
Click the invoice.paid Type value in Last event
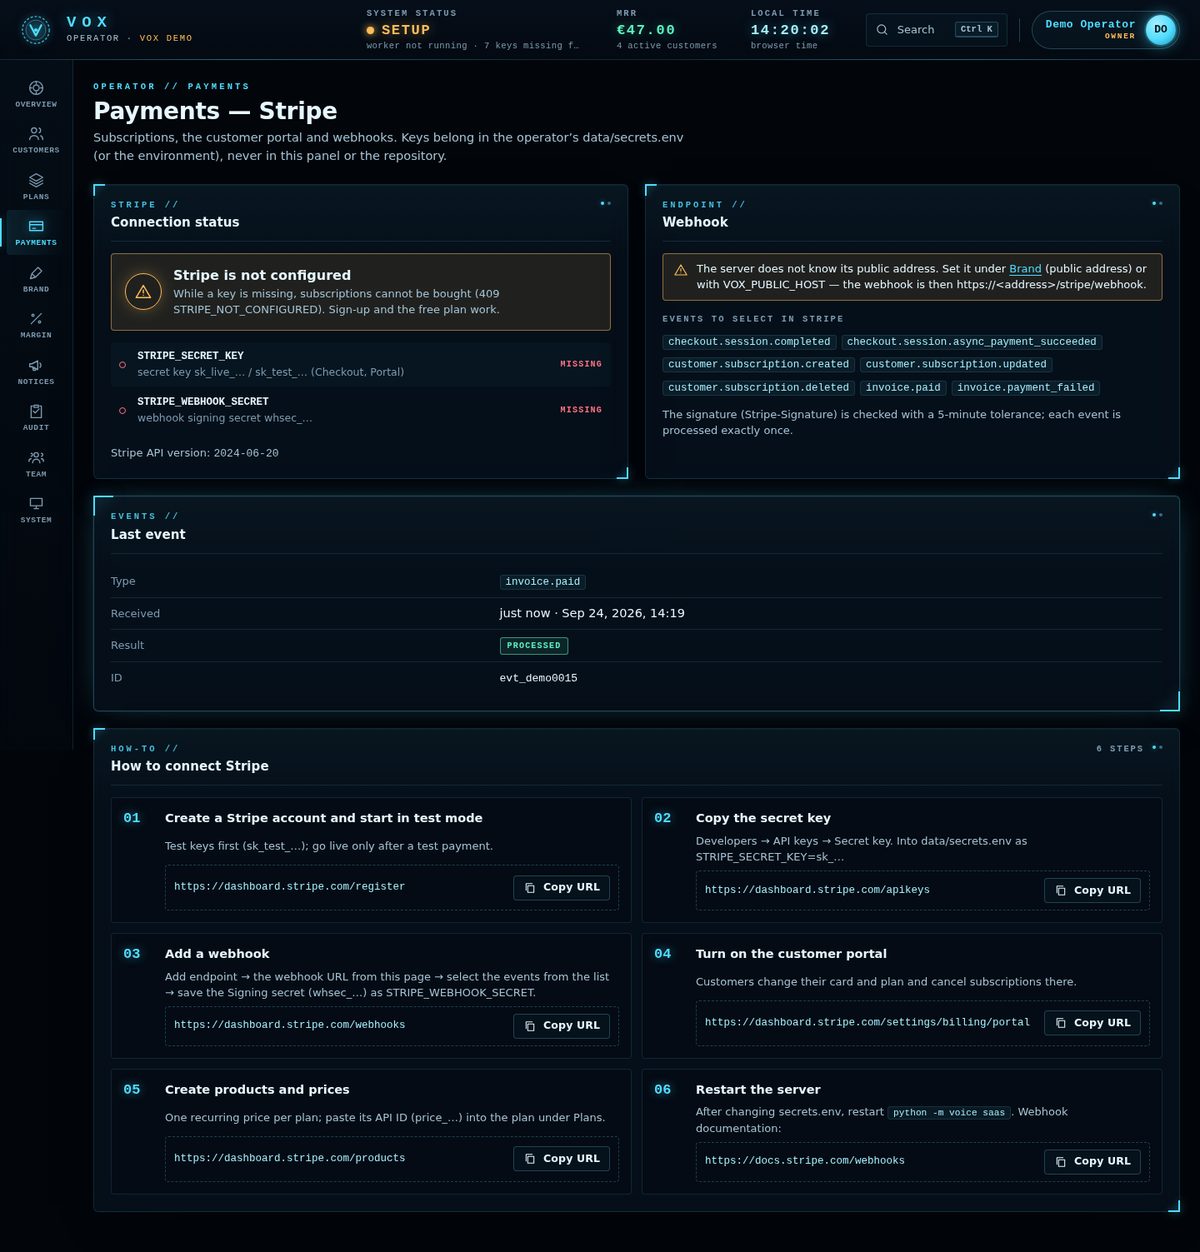pos(542,582)
